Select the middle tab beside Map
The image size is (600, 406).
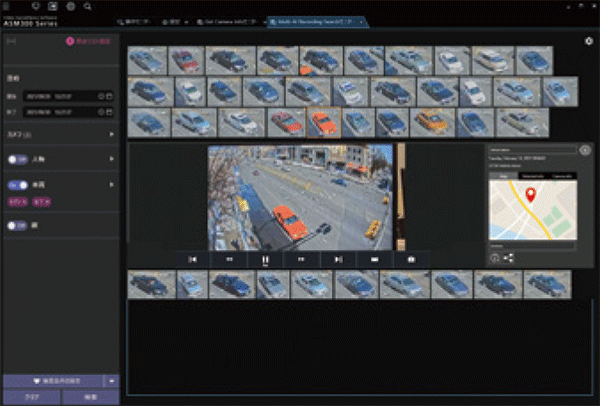[533, 176]
